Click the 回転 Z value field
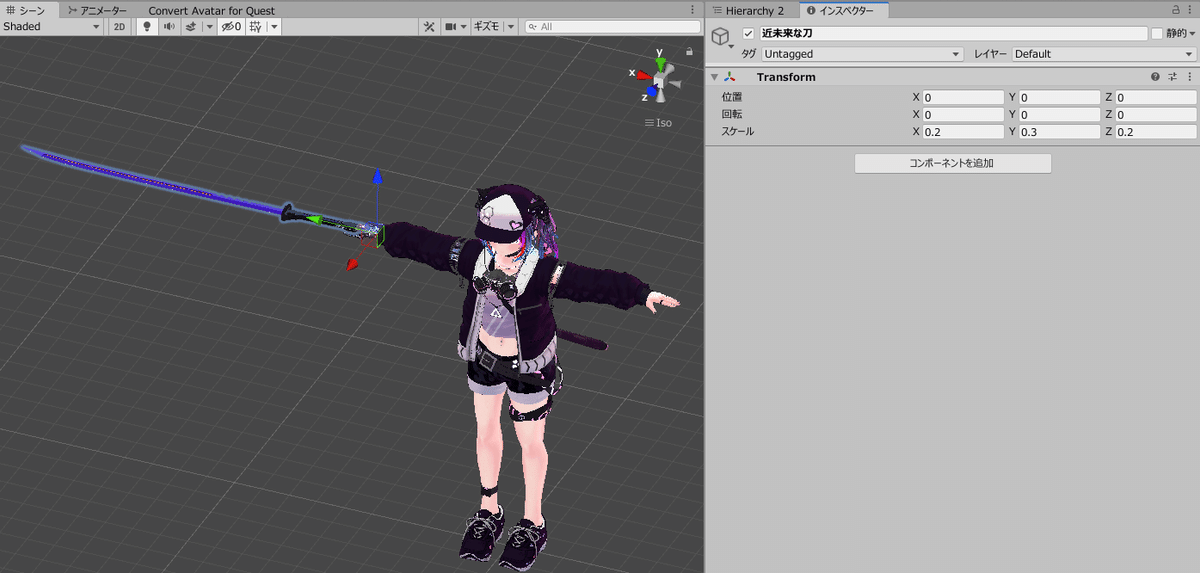1200x573 pixels. [1156, 115]
